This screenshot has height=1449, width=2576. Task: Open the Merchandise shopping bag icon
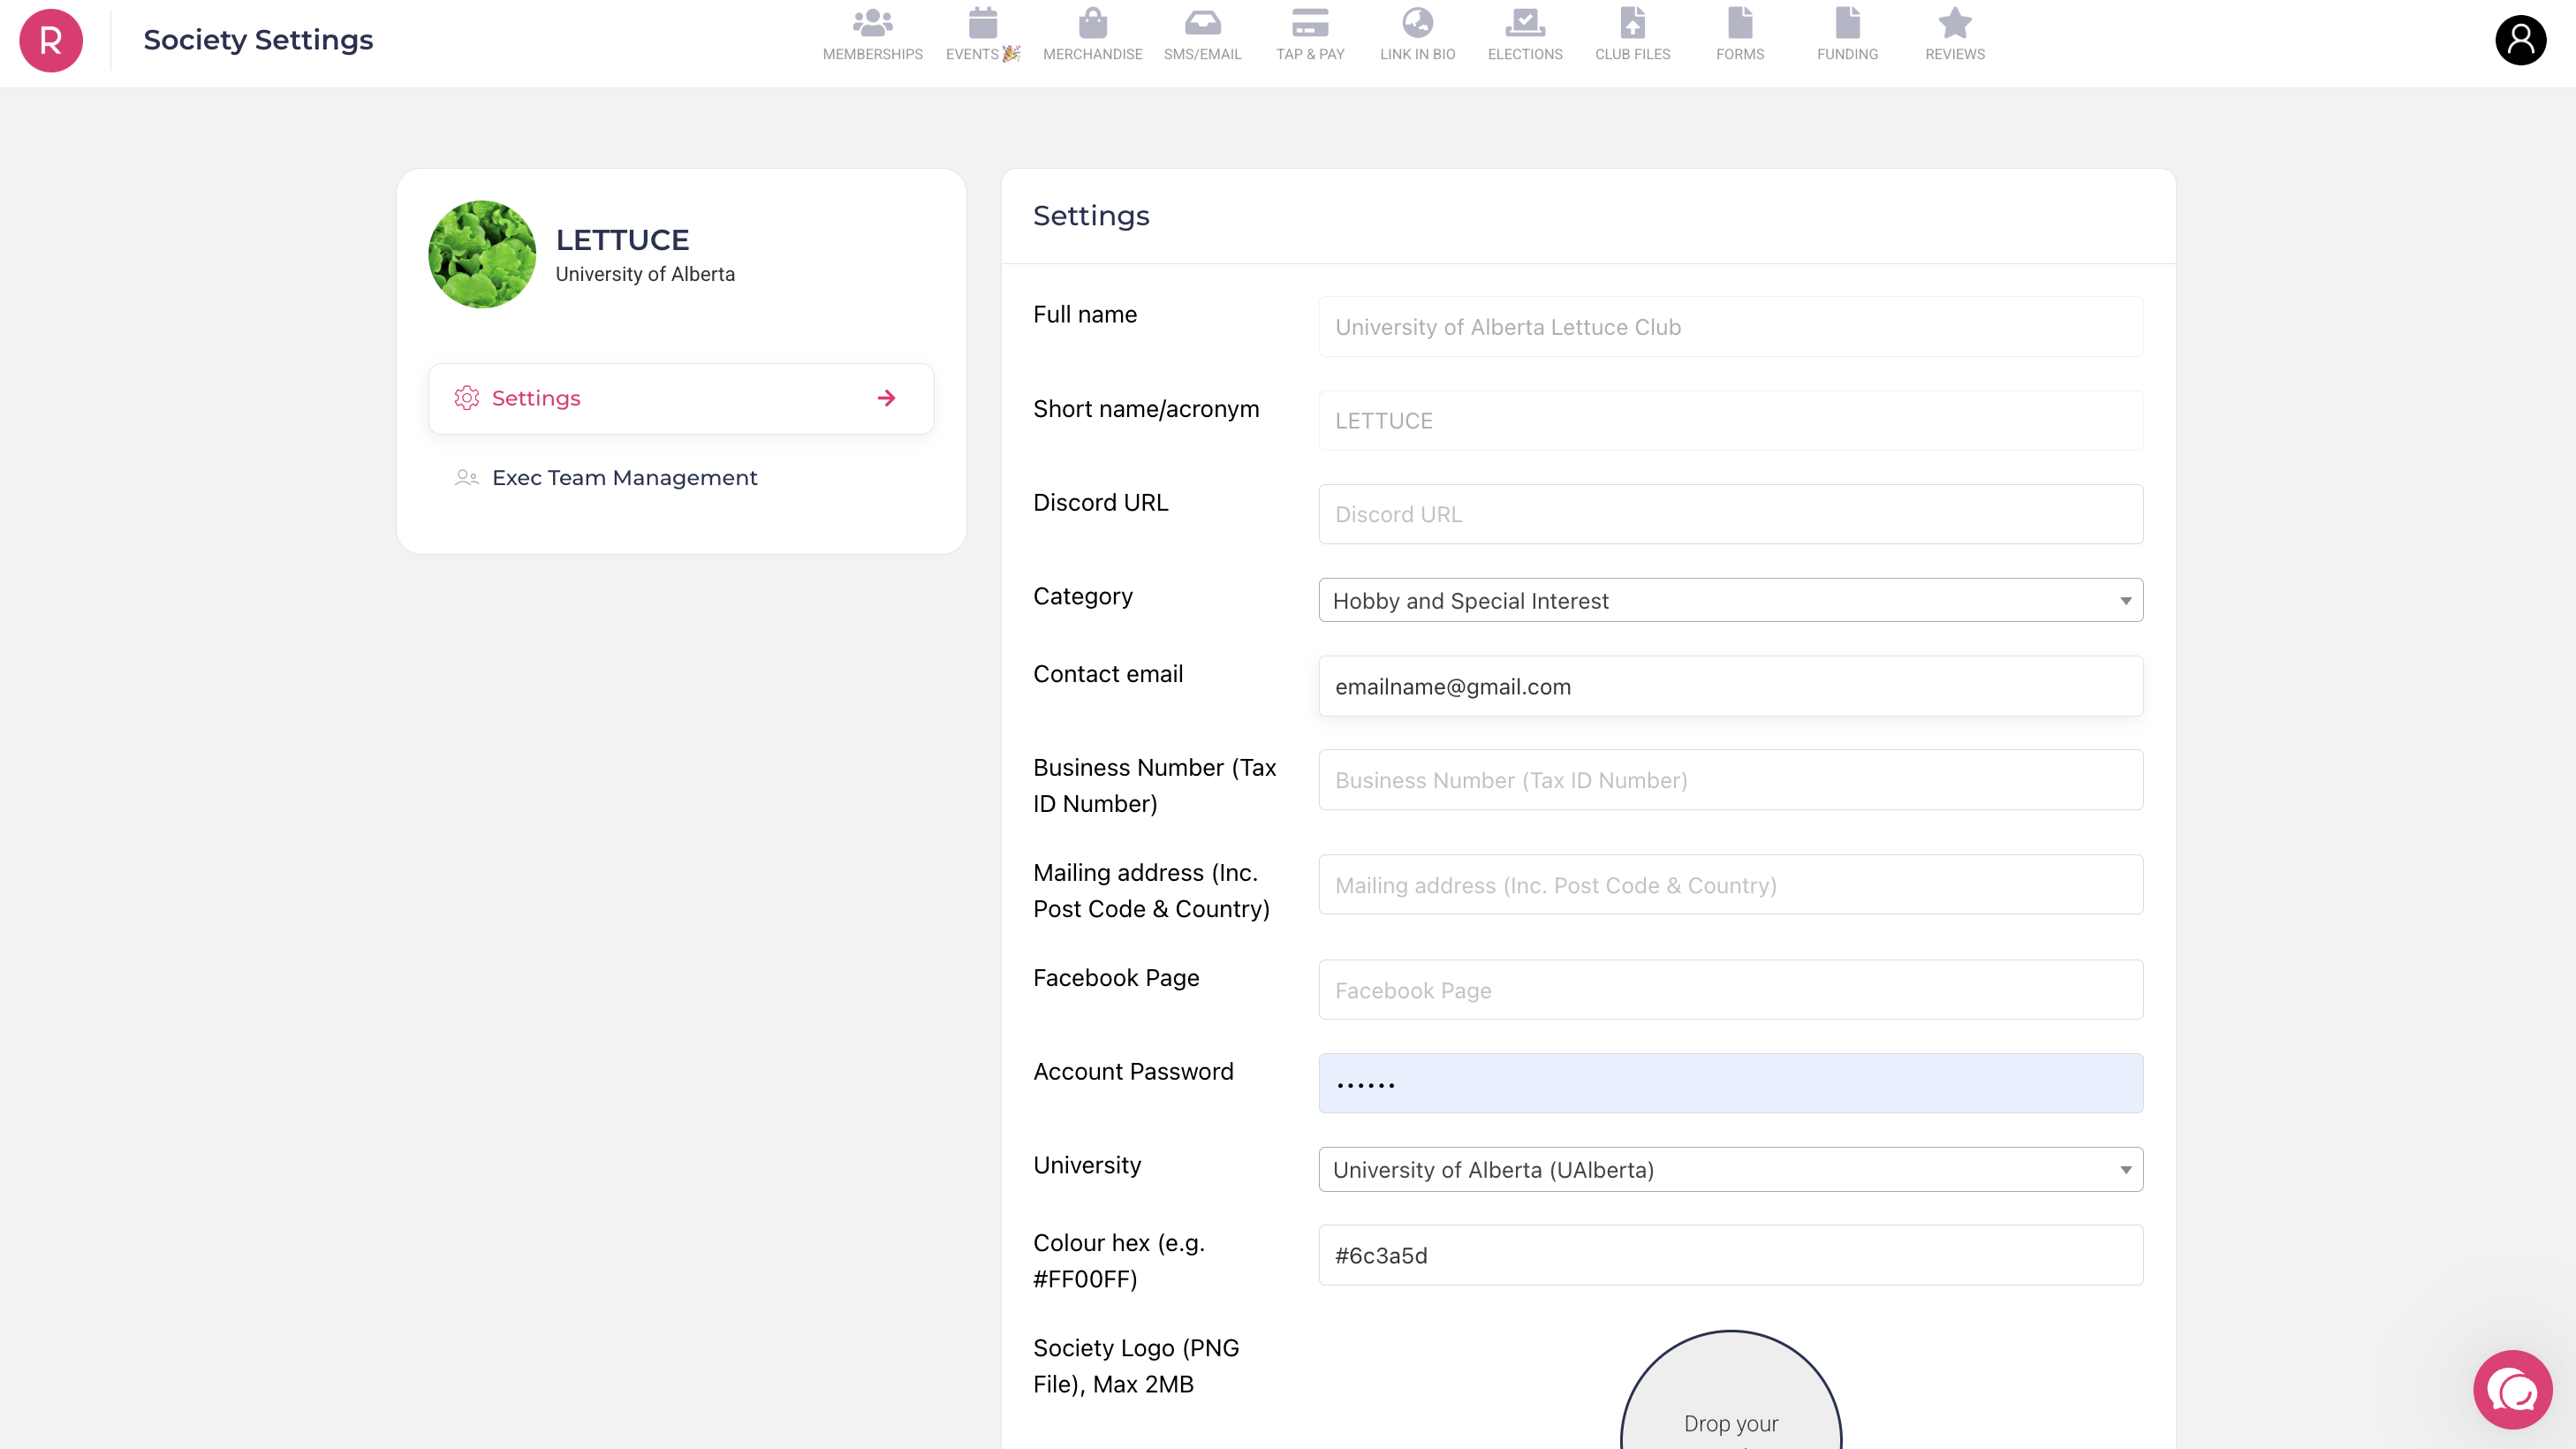click(x=1092, y=24)
